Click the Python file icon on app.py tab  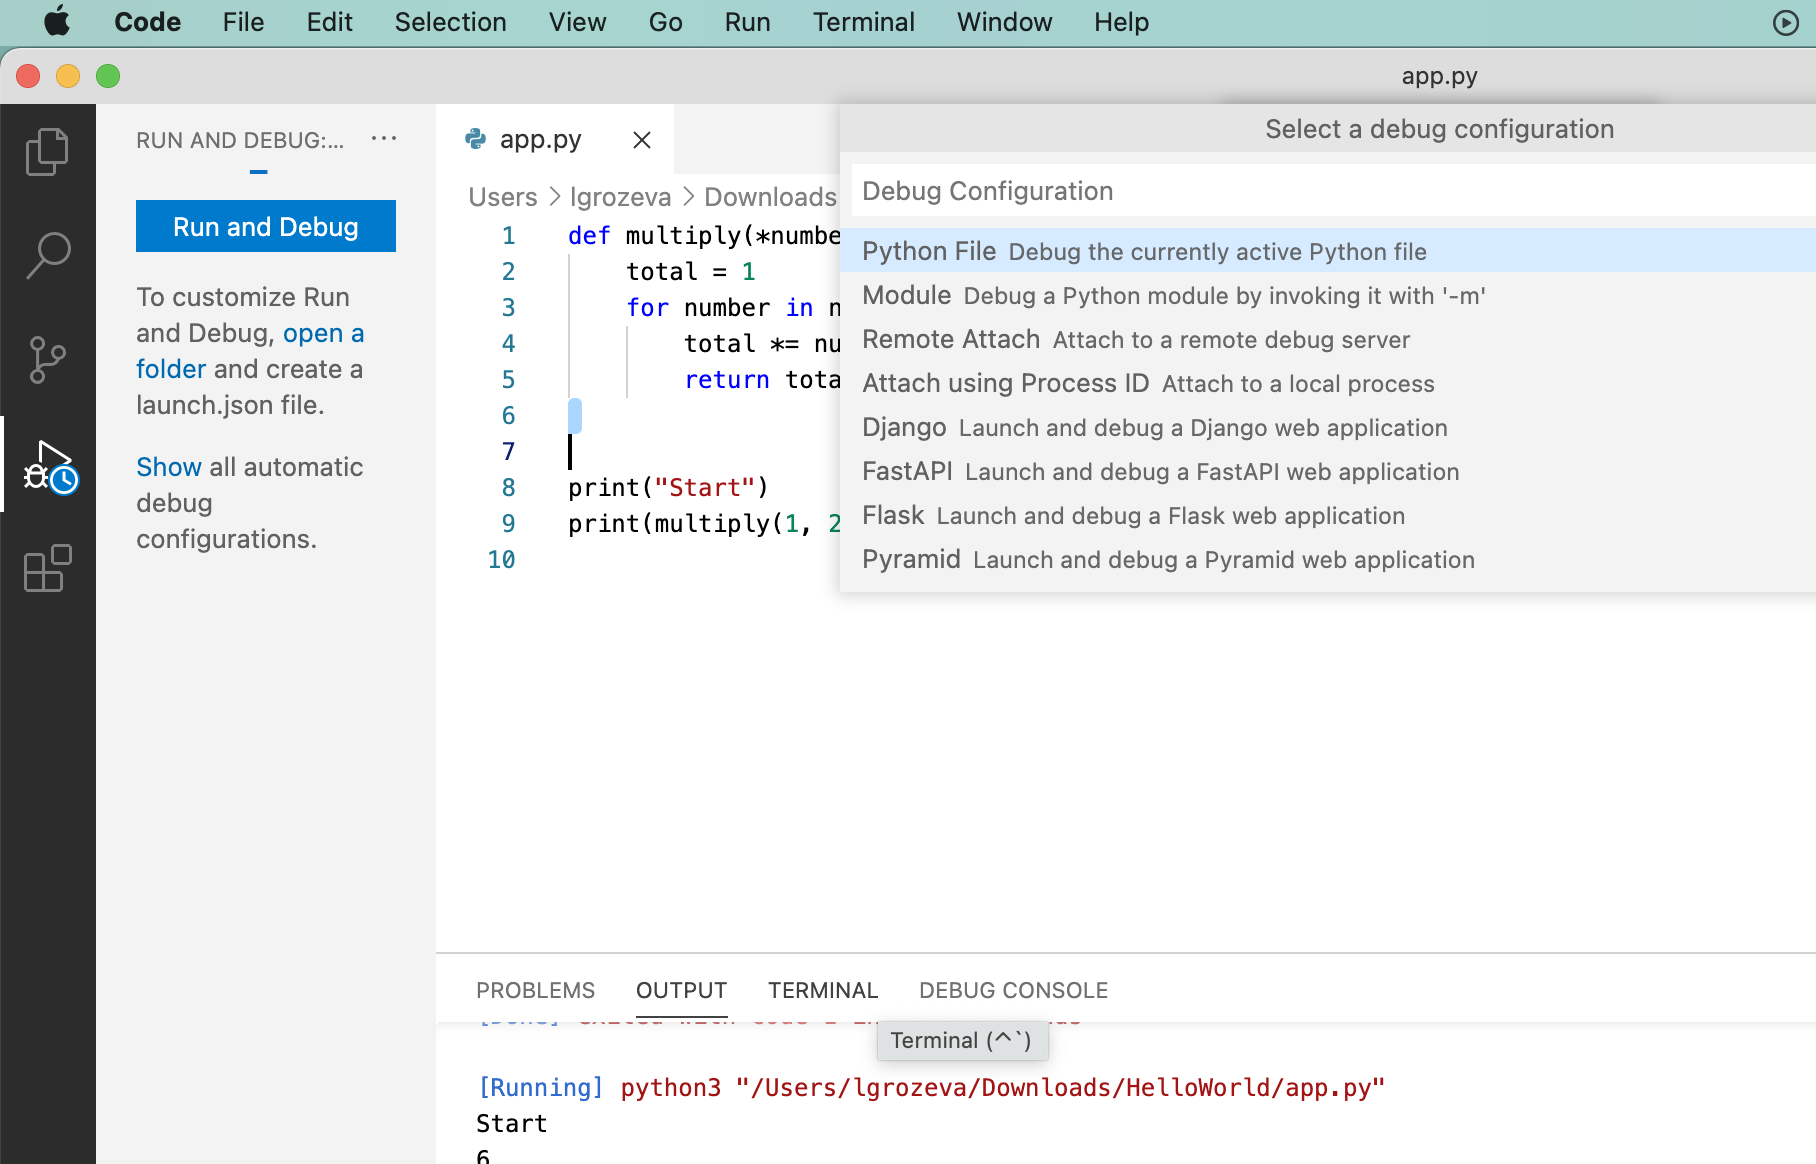[x=476, y=140]
